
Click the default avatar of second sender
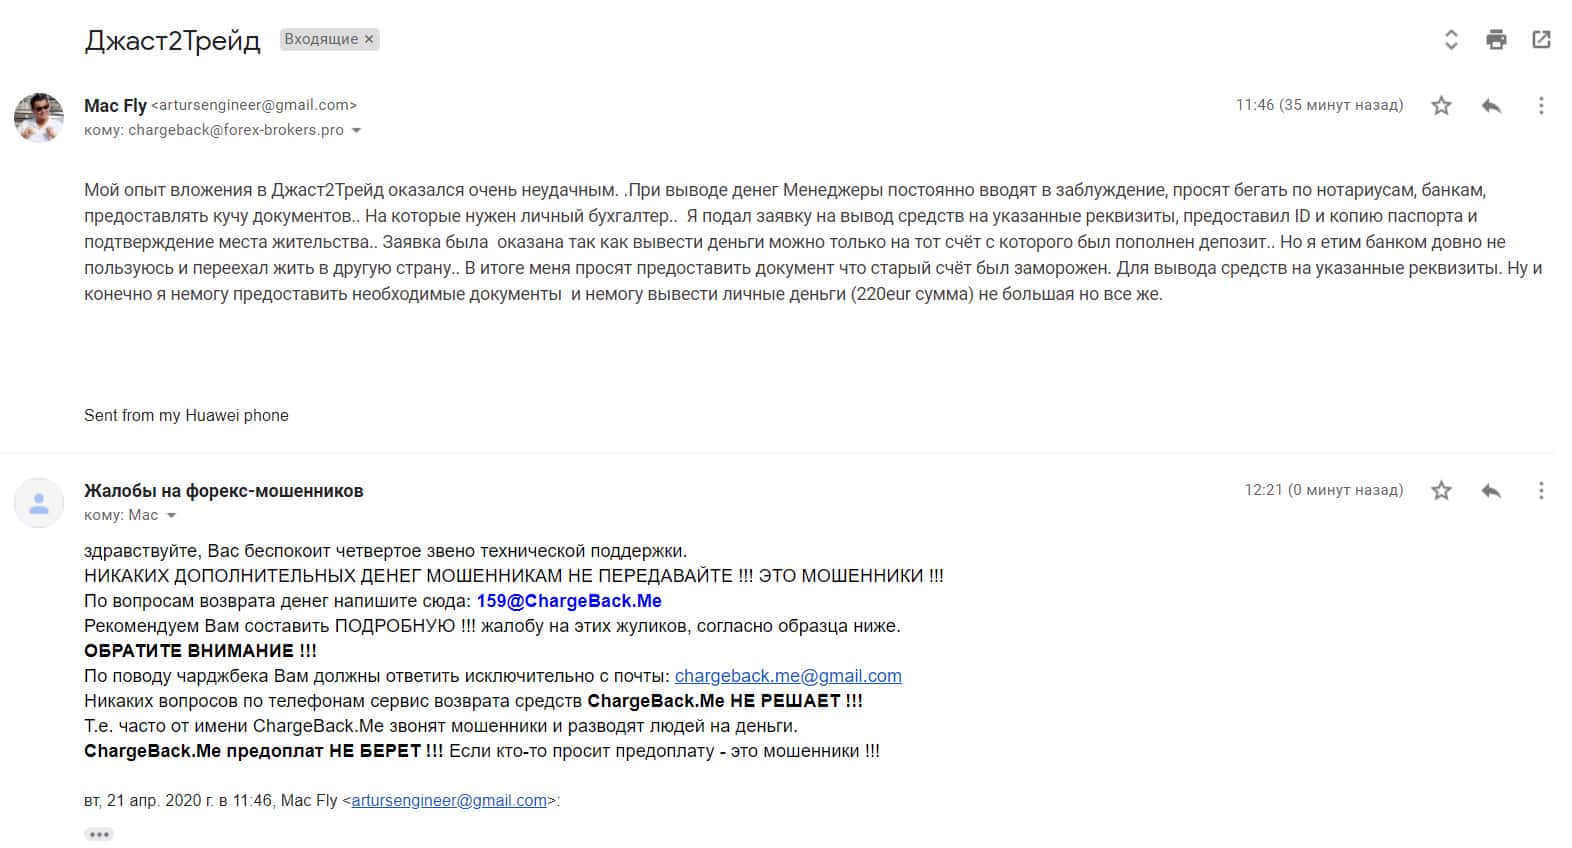tap(39, 503)
